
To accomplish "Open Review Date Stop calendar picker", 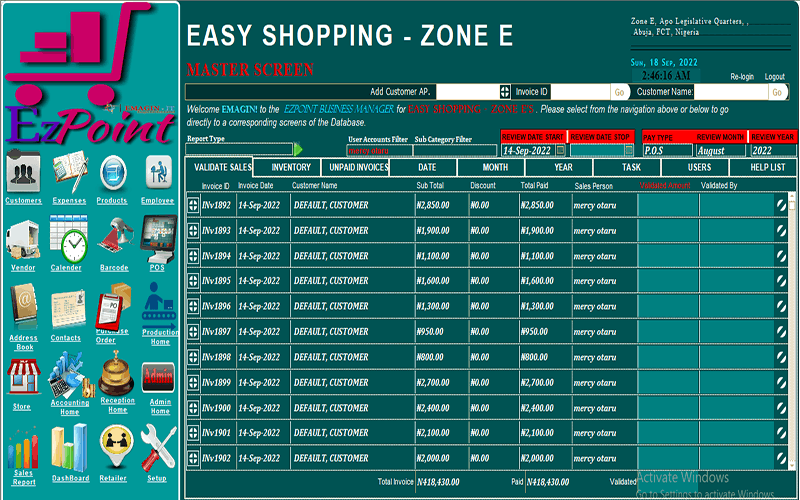I will click(629, 150).
